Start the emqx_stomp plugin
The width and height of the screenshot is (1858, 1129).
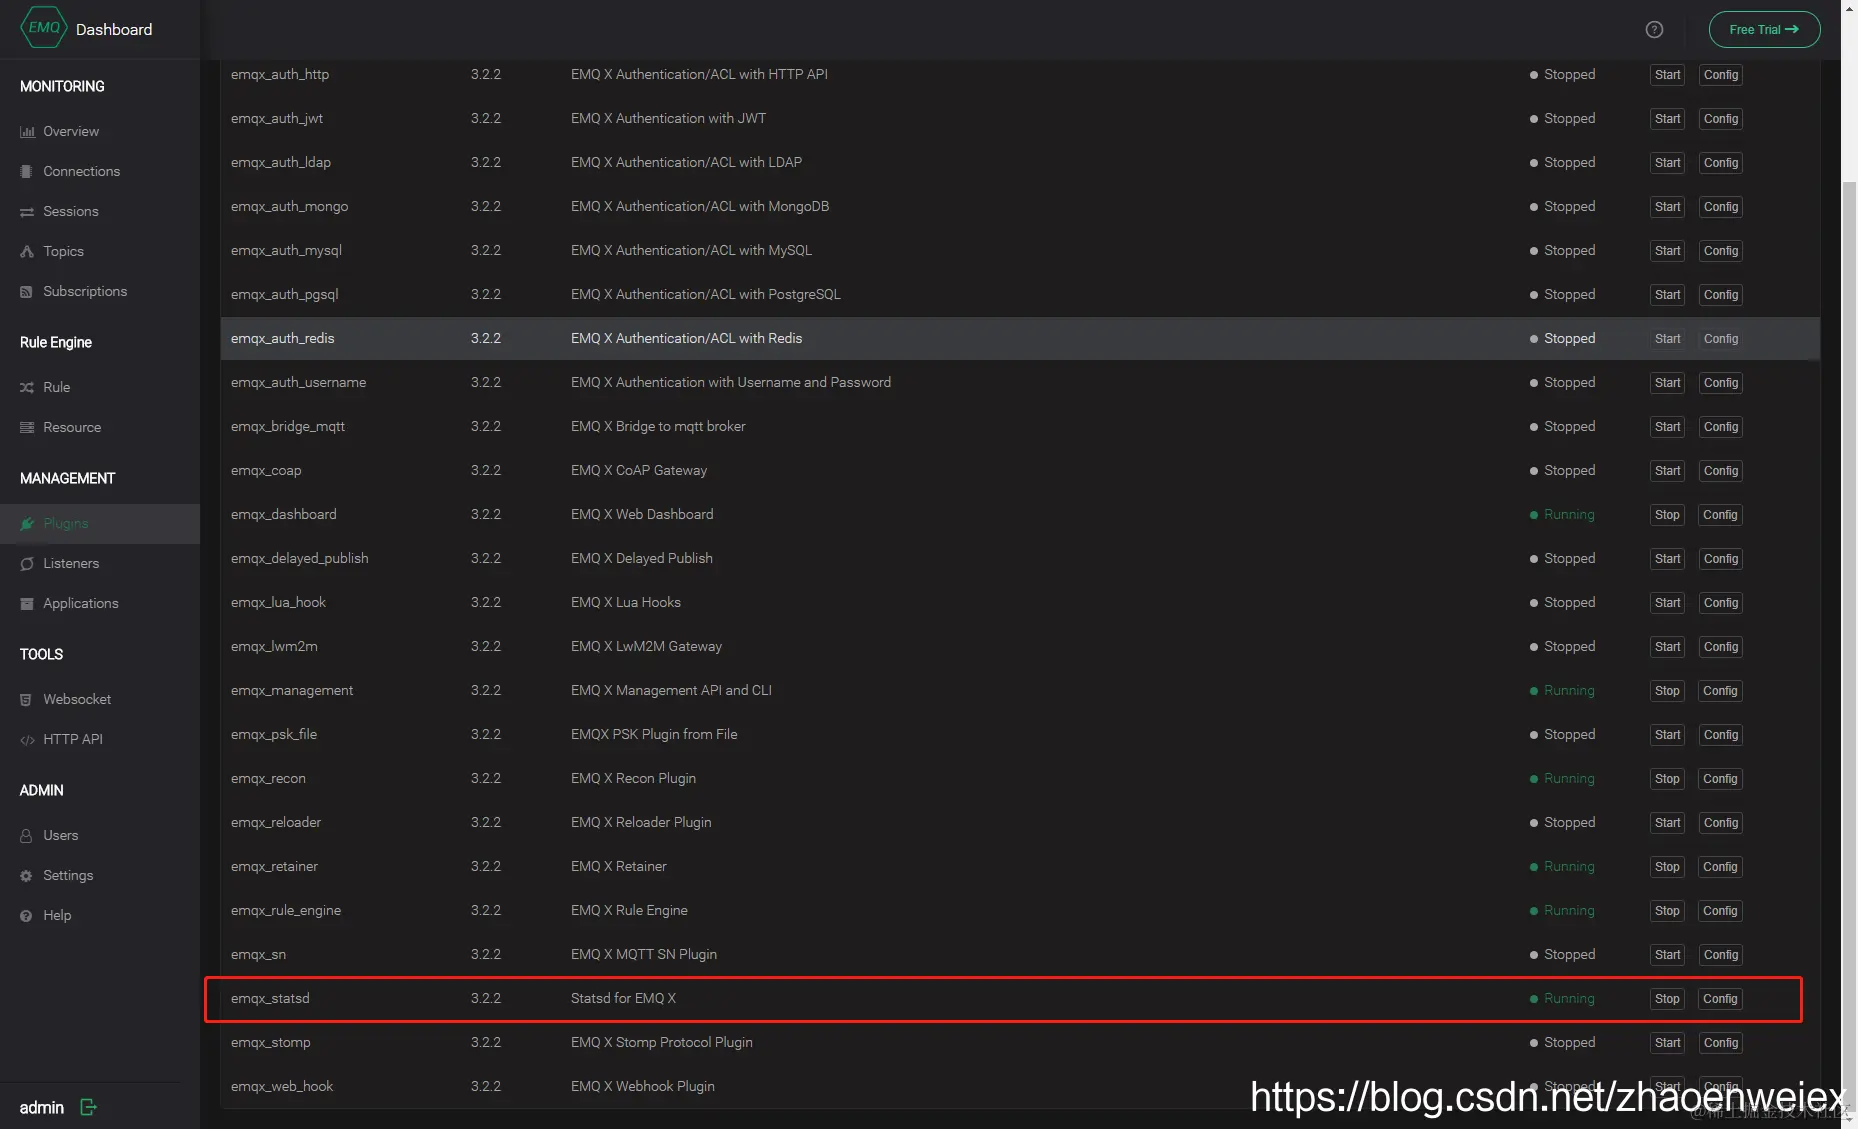pyautogui.click(x=1667, y=1043)
